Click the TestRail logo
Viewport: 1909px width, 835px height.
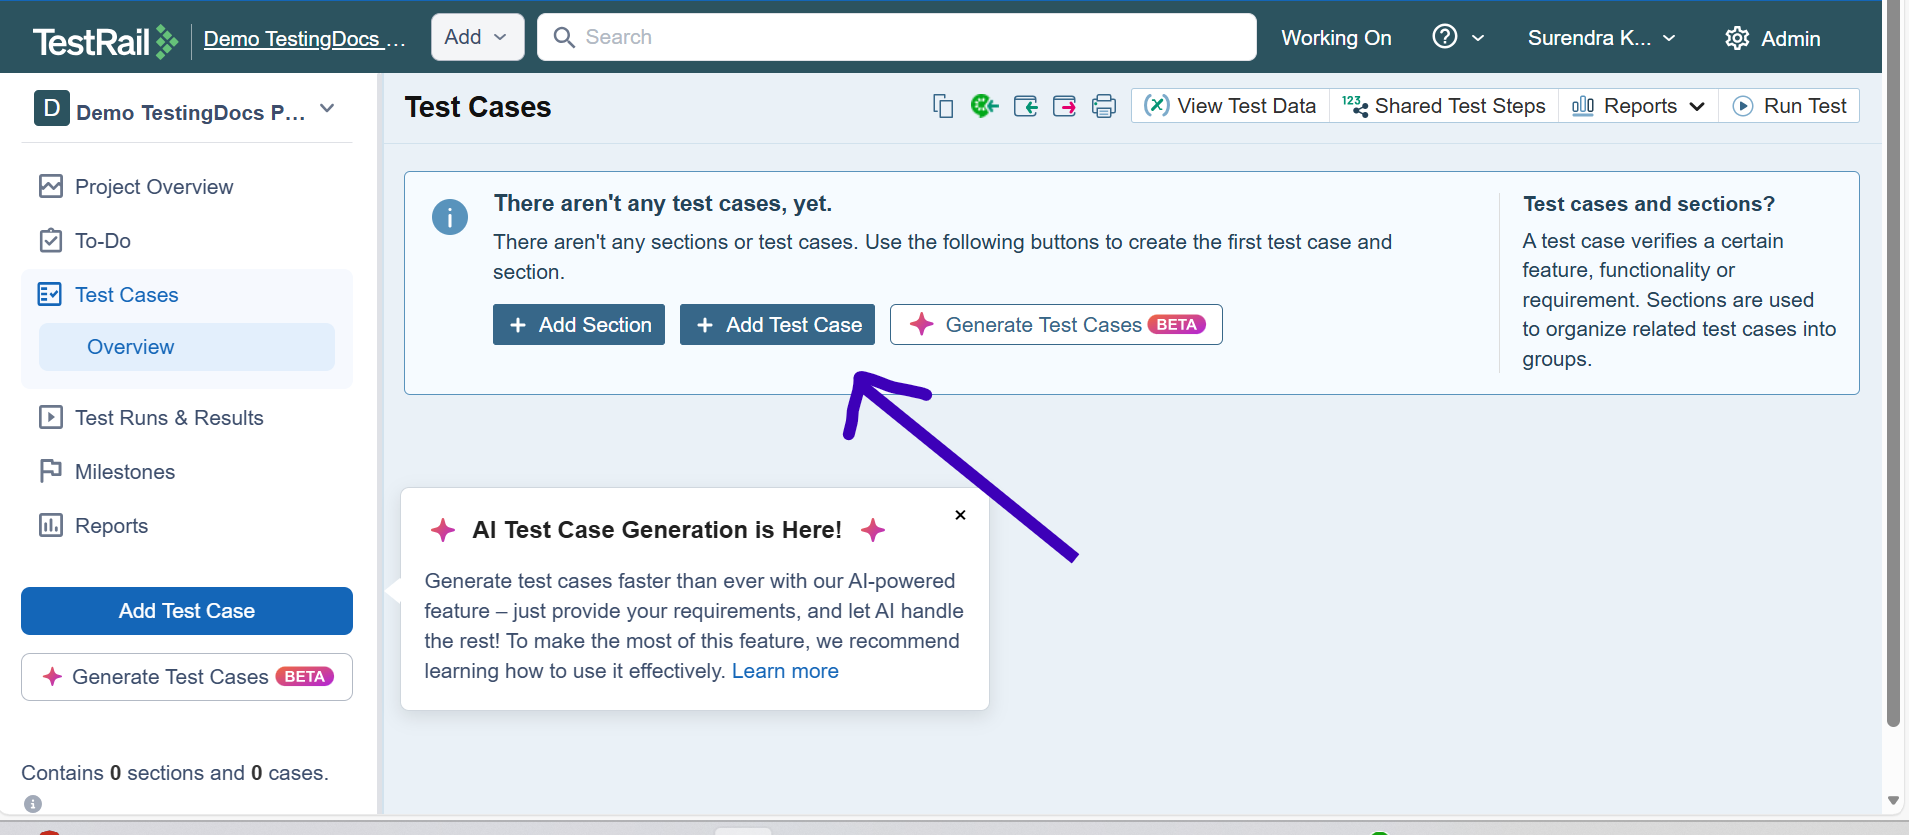[x=106, y=41]
